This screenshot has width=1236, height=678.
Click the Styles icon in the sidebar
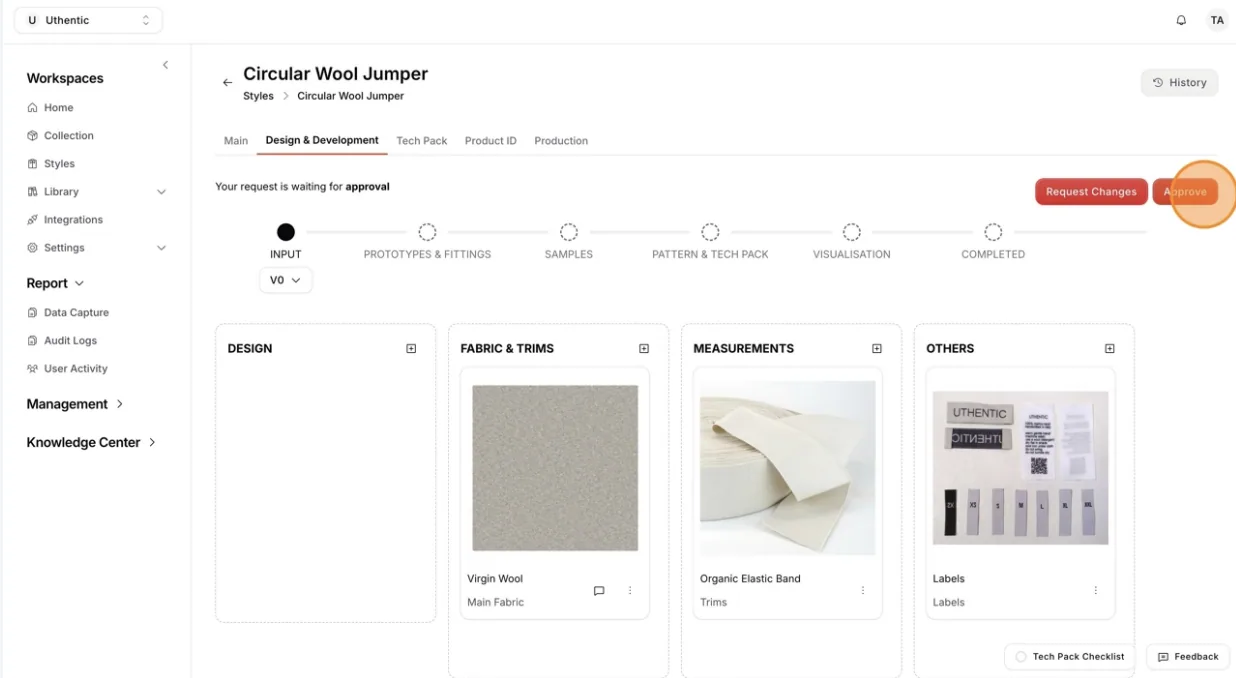tap(33, 164)
